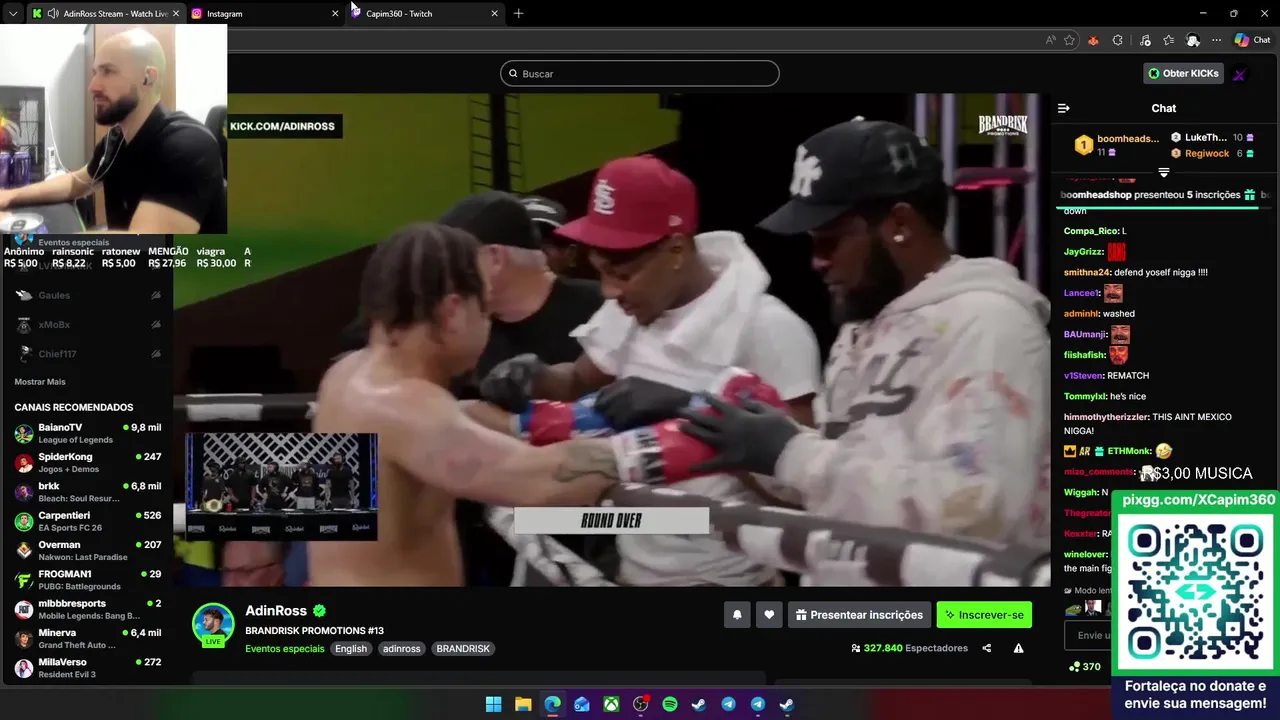Open Outlook mail icon in taskbar

click(x=582, y=704)
